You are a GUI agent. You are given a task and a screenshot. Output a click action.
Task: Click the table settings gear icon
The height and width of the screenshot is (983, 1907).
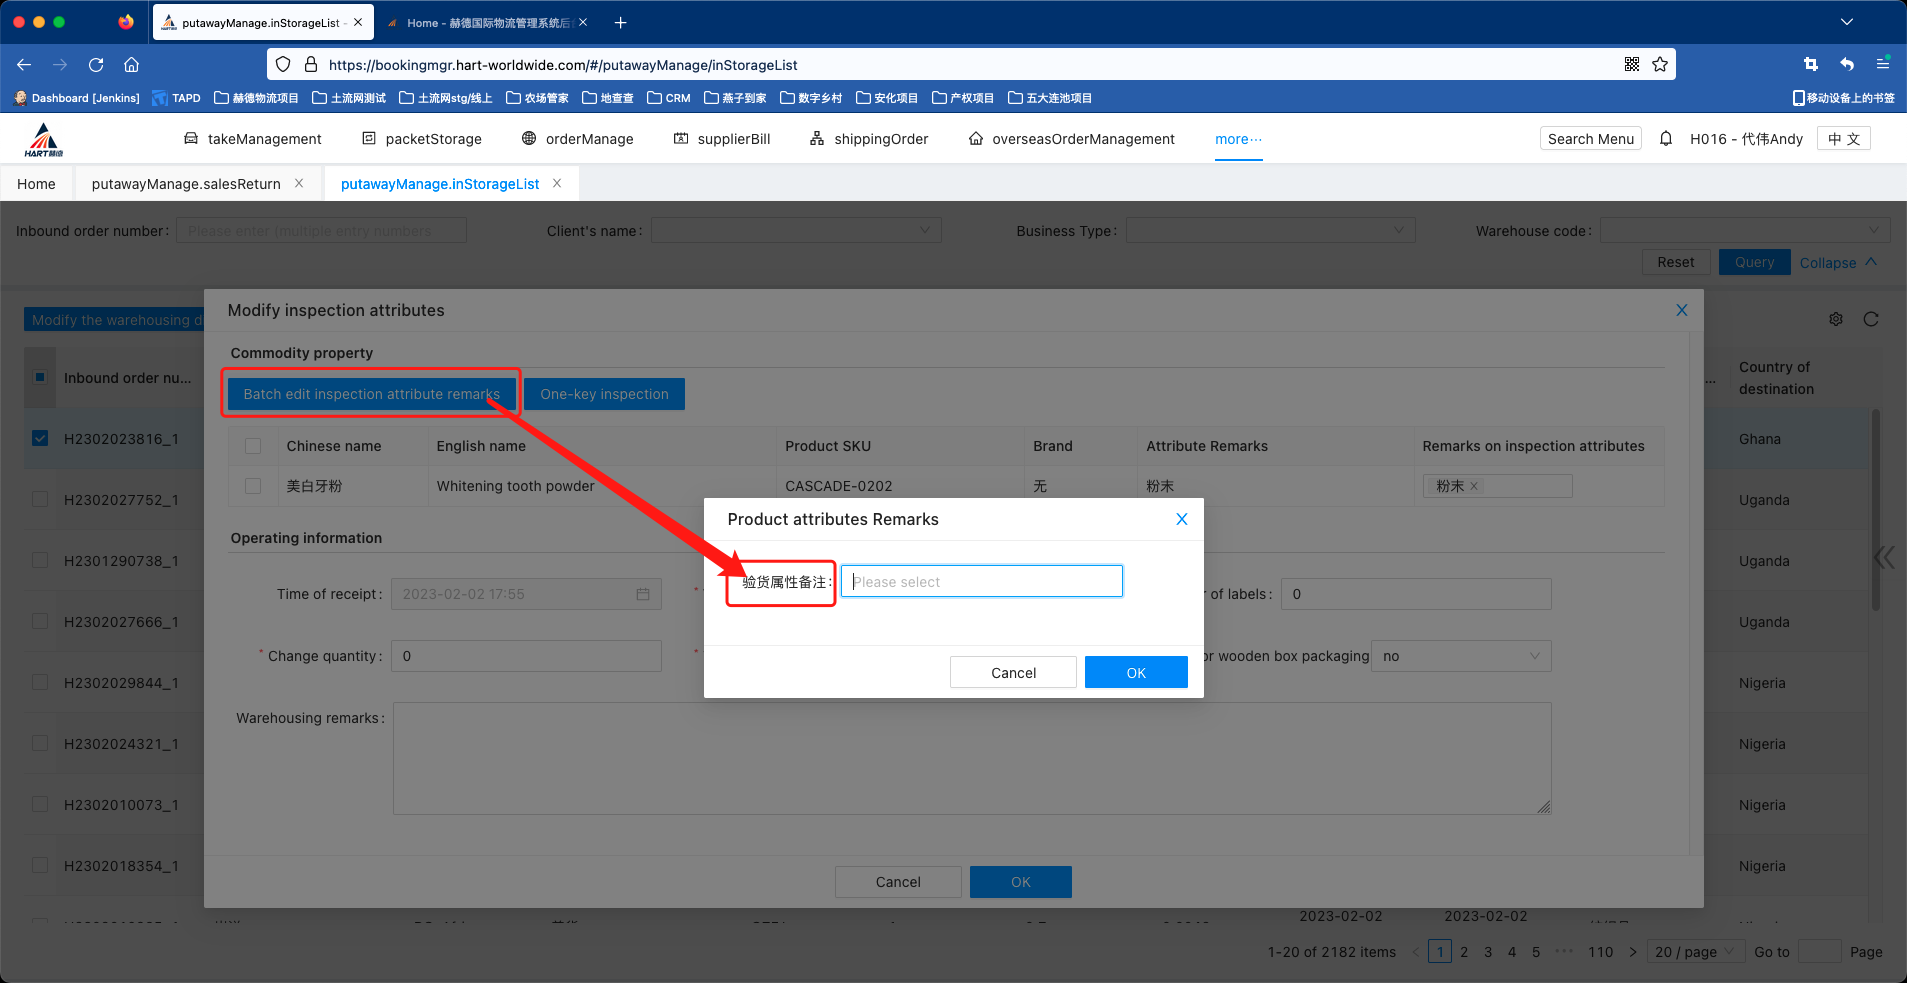(1836, 319)
